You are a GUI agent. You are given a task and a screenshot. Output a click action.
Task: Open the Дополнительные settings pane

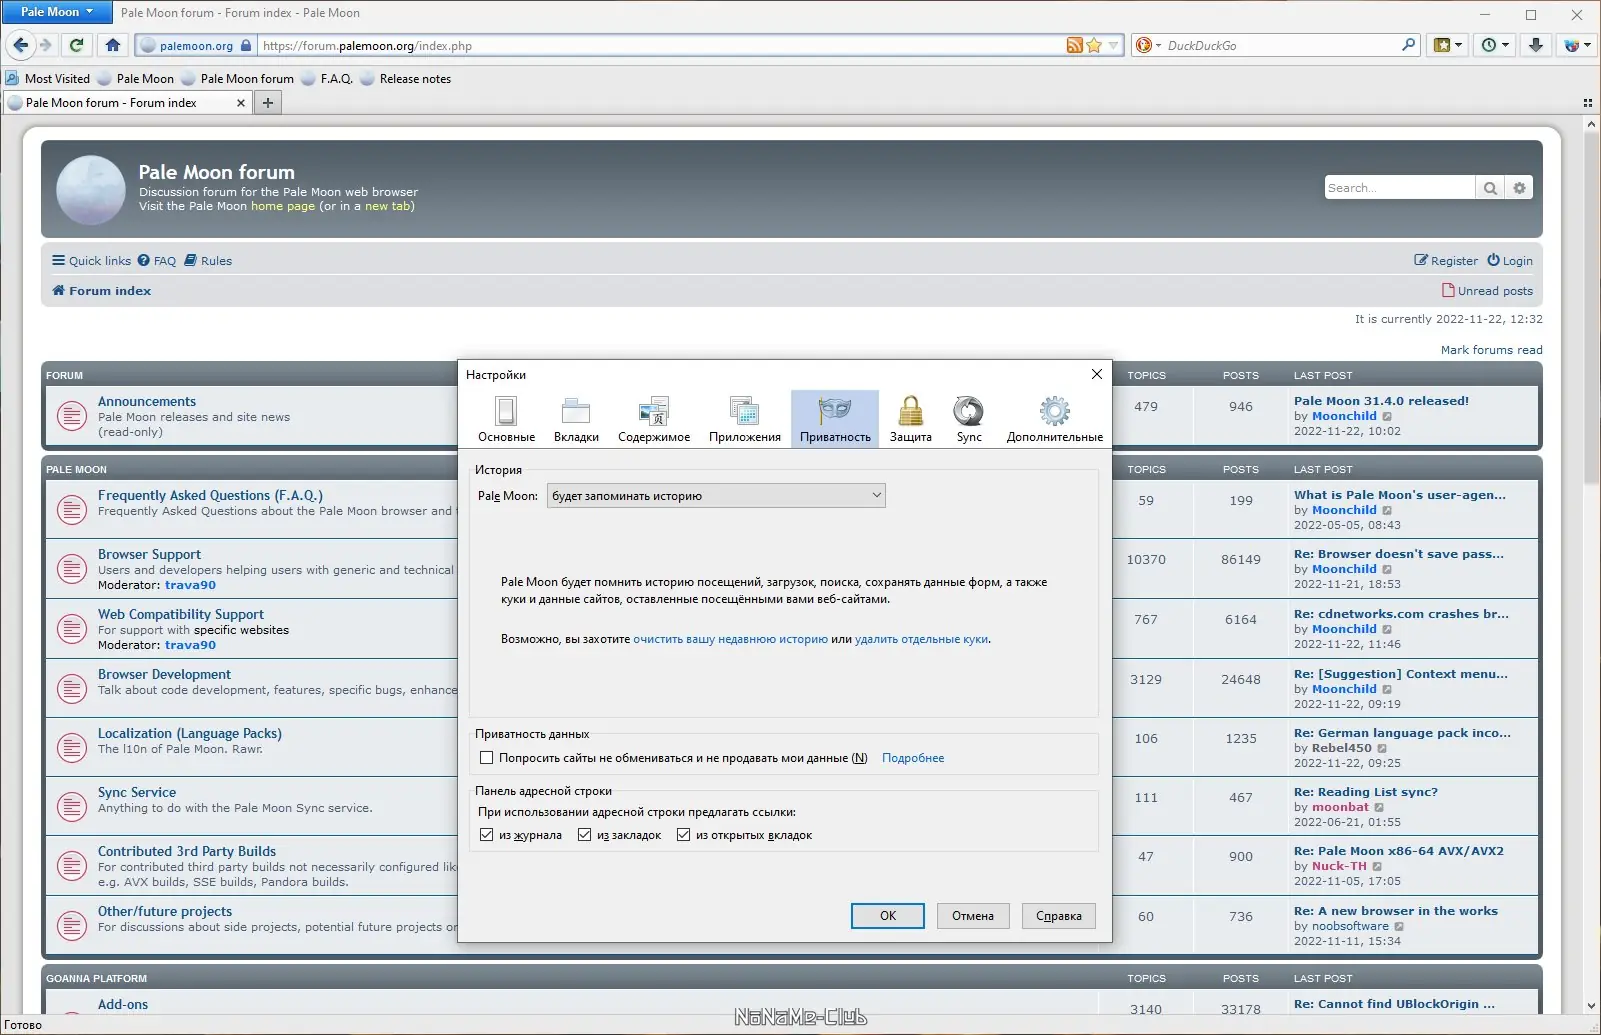coord(1055,419)
